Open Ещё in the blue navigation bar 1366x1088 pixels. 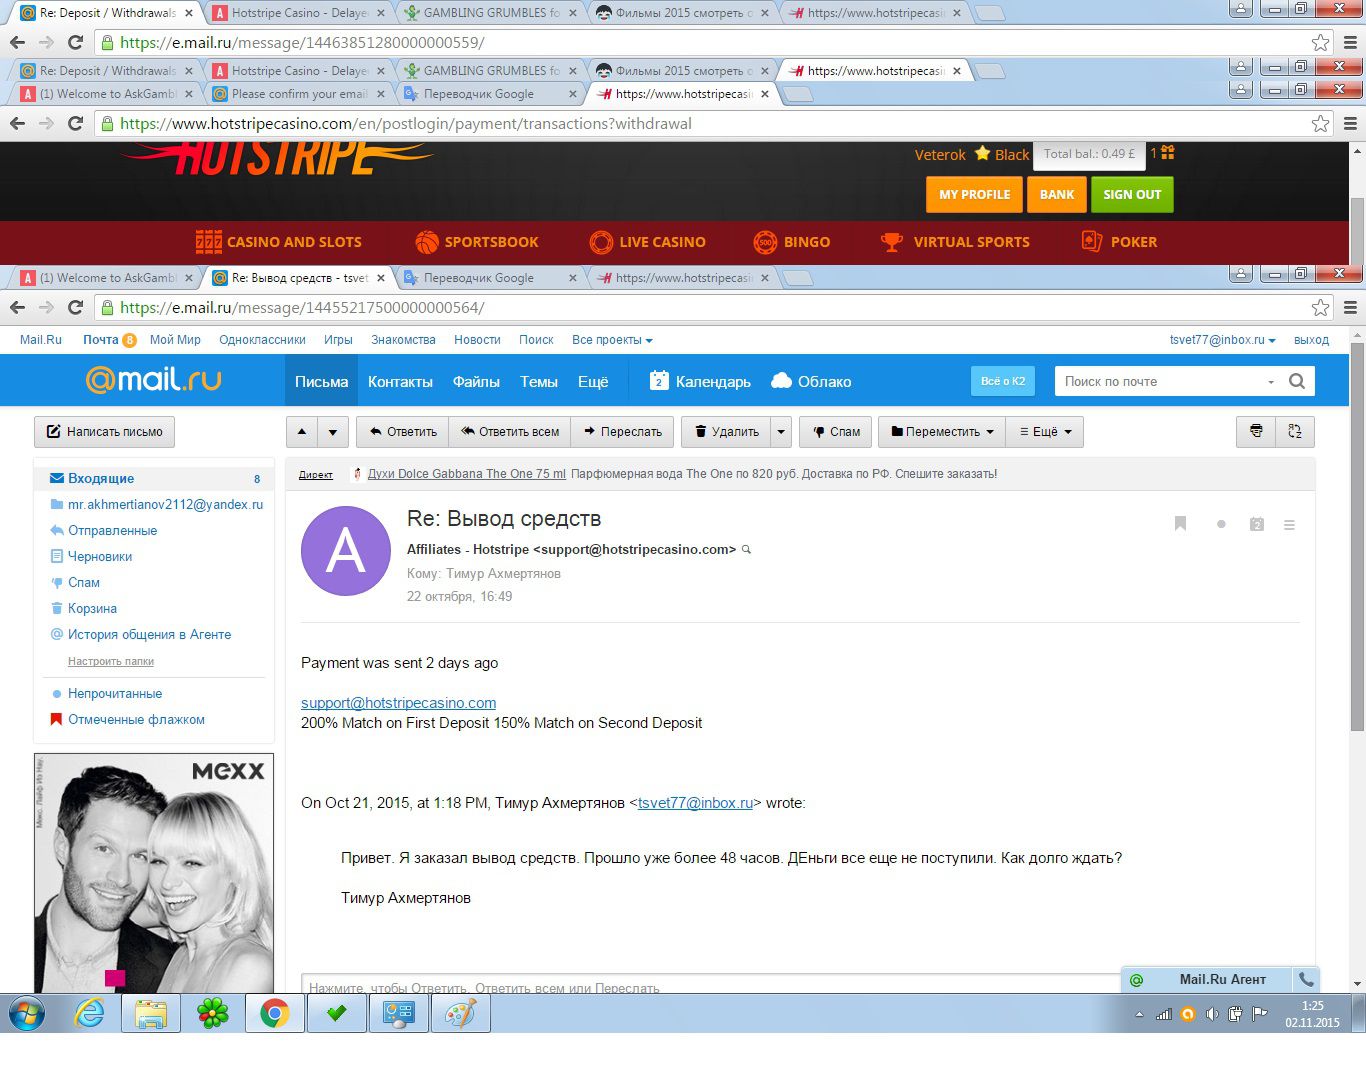click(x=593, y=381)
